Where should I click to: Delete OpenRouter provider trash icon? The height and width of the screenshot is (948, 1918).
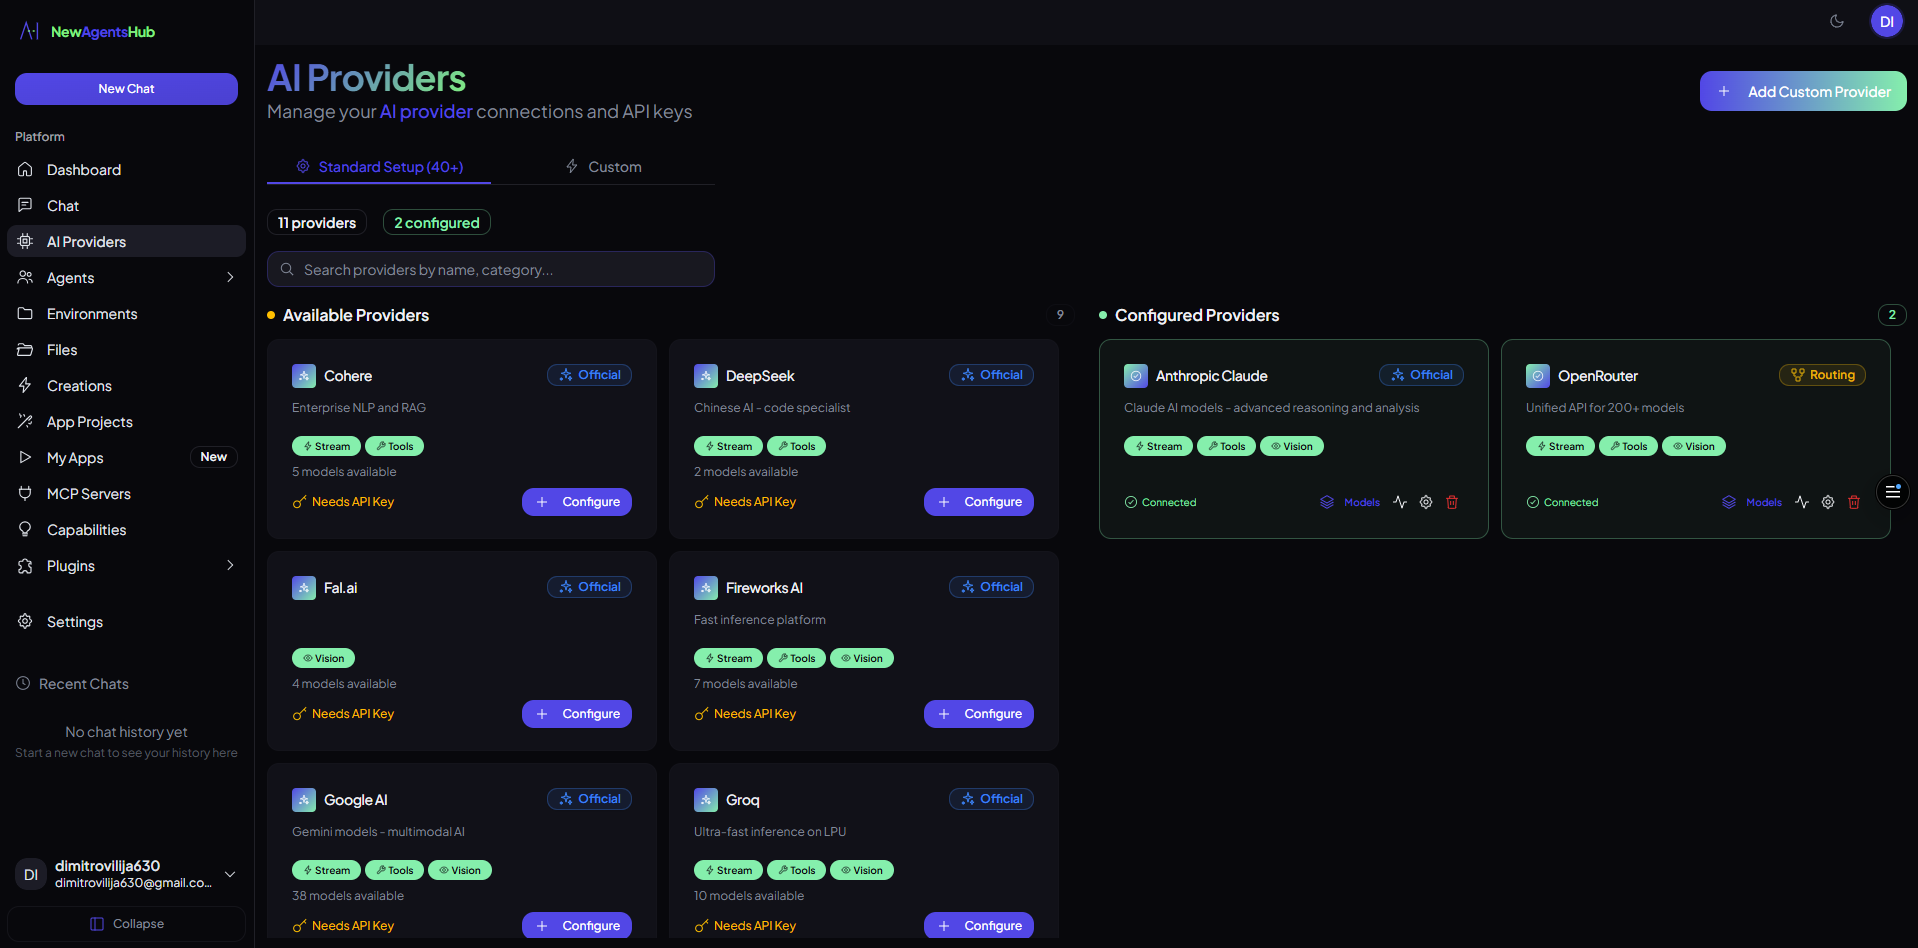pyautogui.click(x=1854, y=502)
